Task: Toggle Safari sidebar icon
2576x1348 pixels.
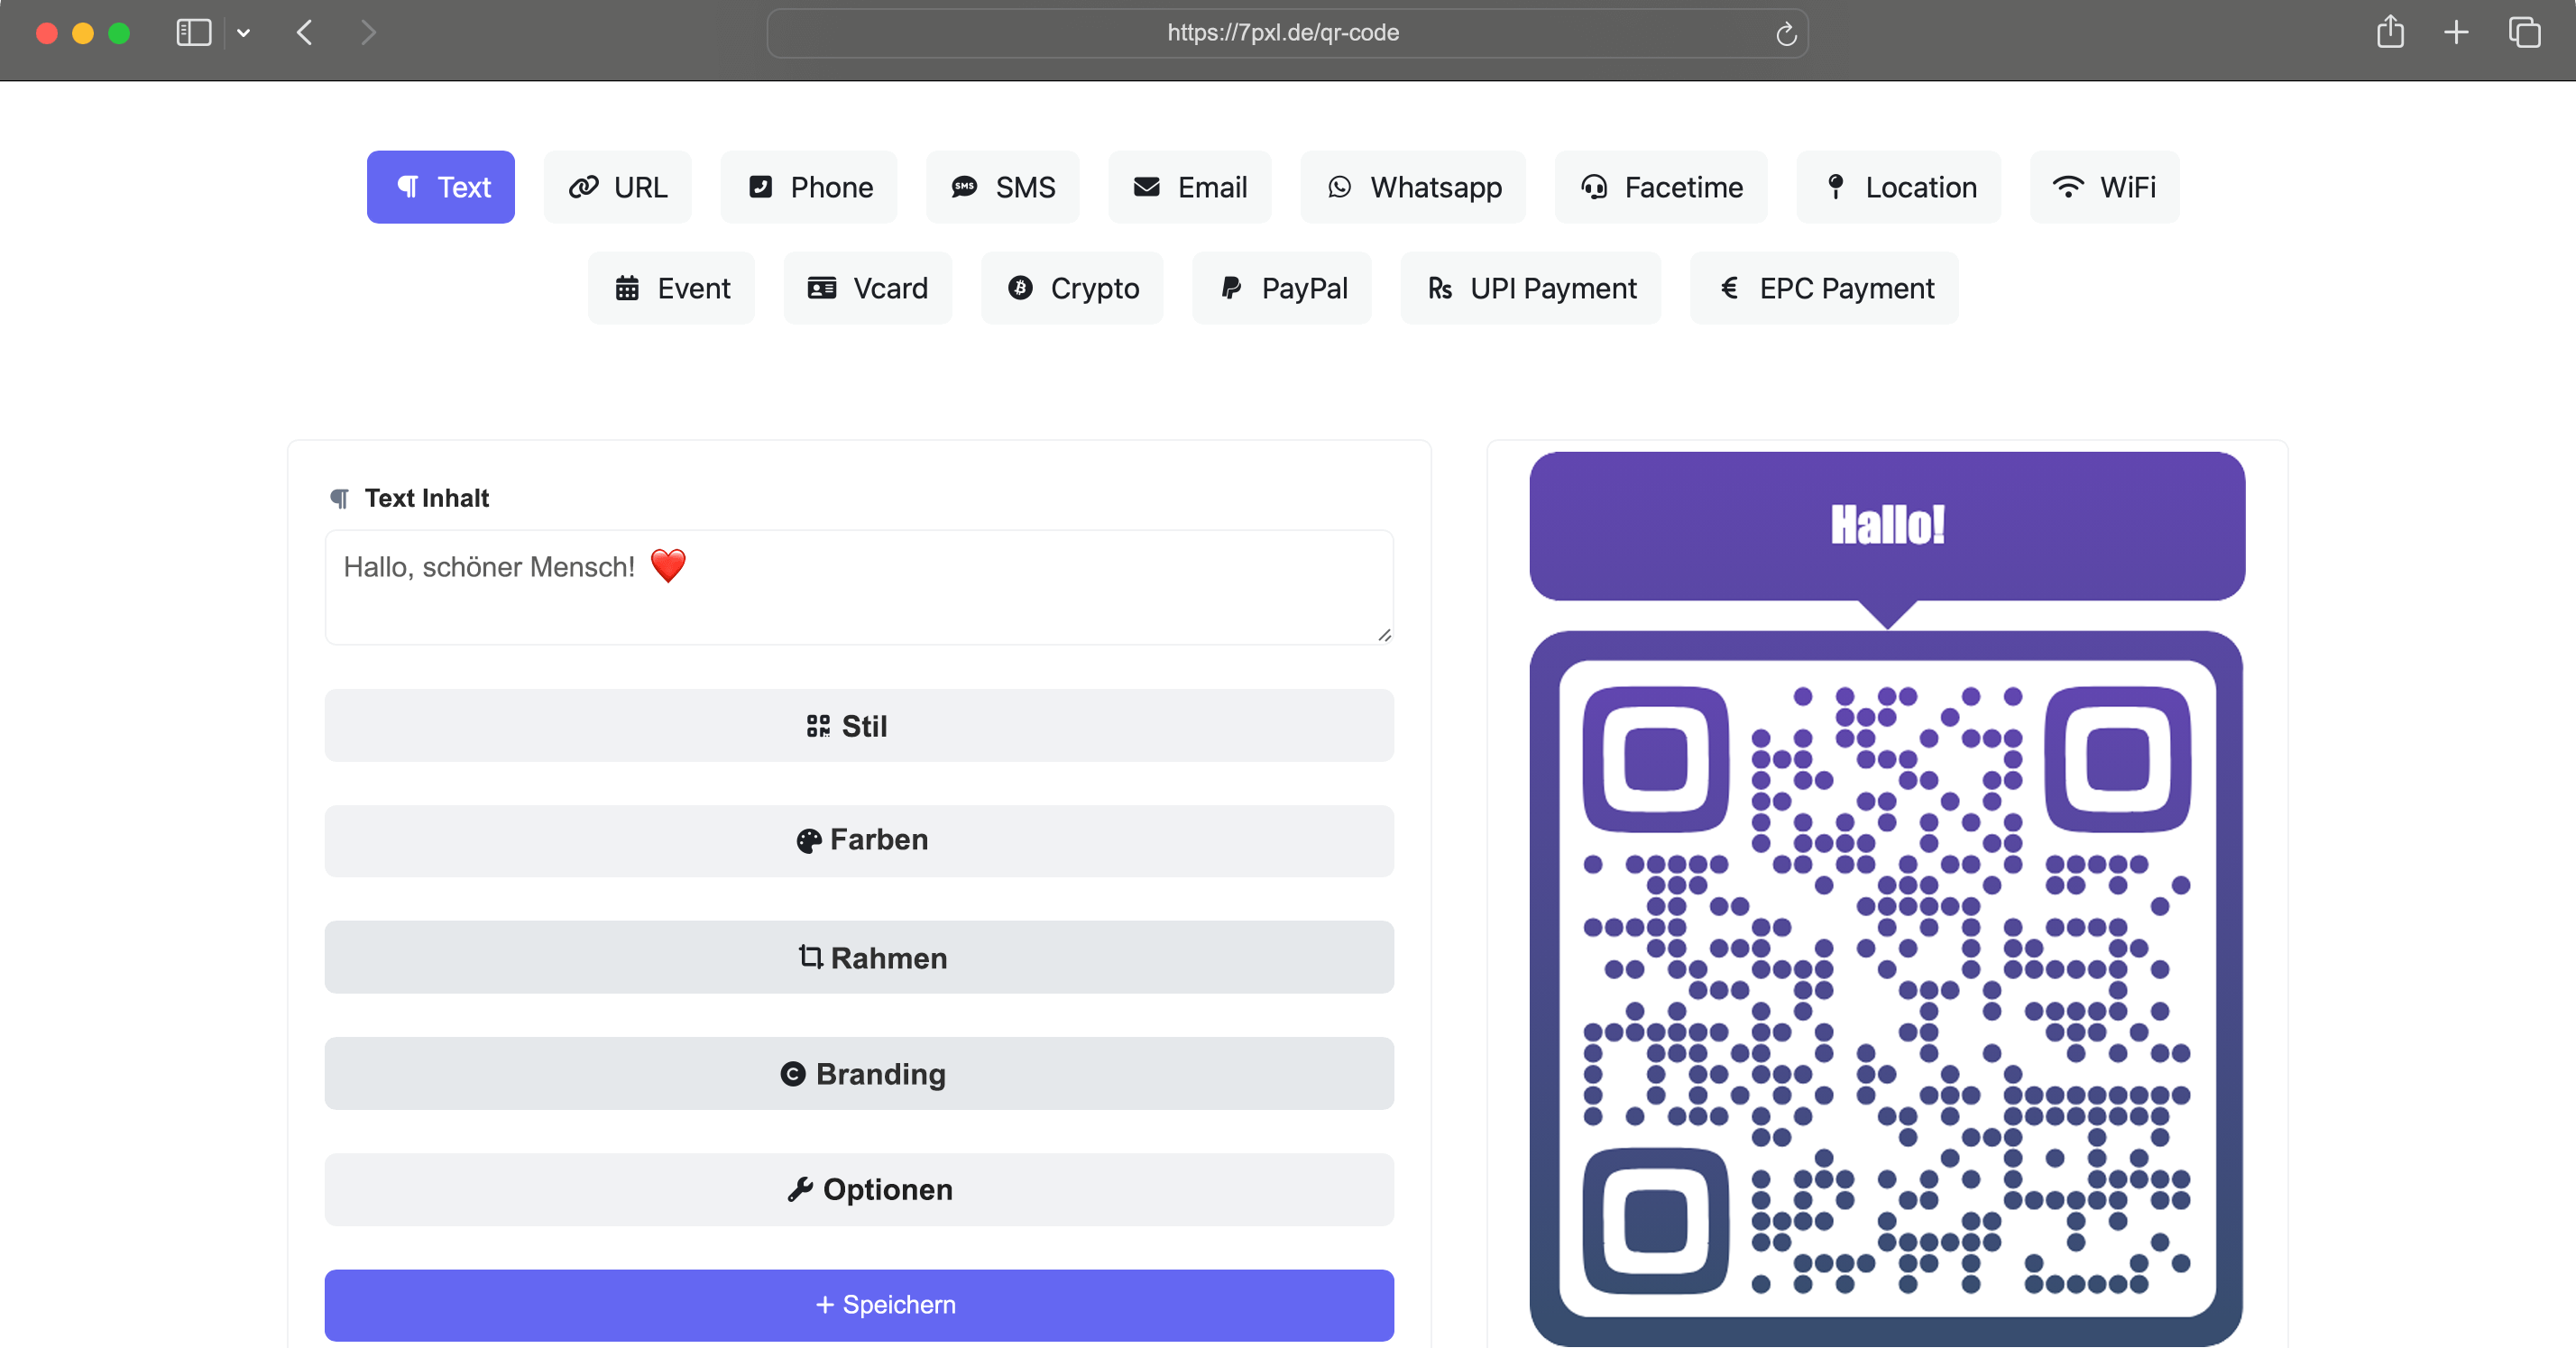Action: coord(193,32)
